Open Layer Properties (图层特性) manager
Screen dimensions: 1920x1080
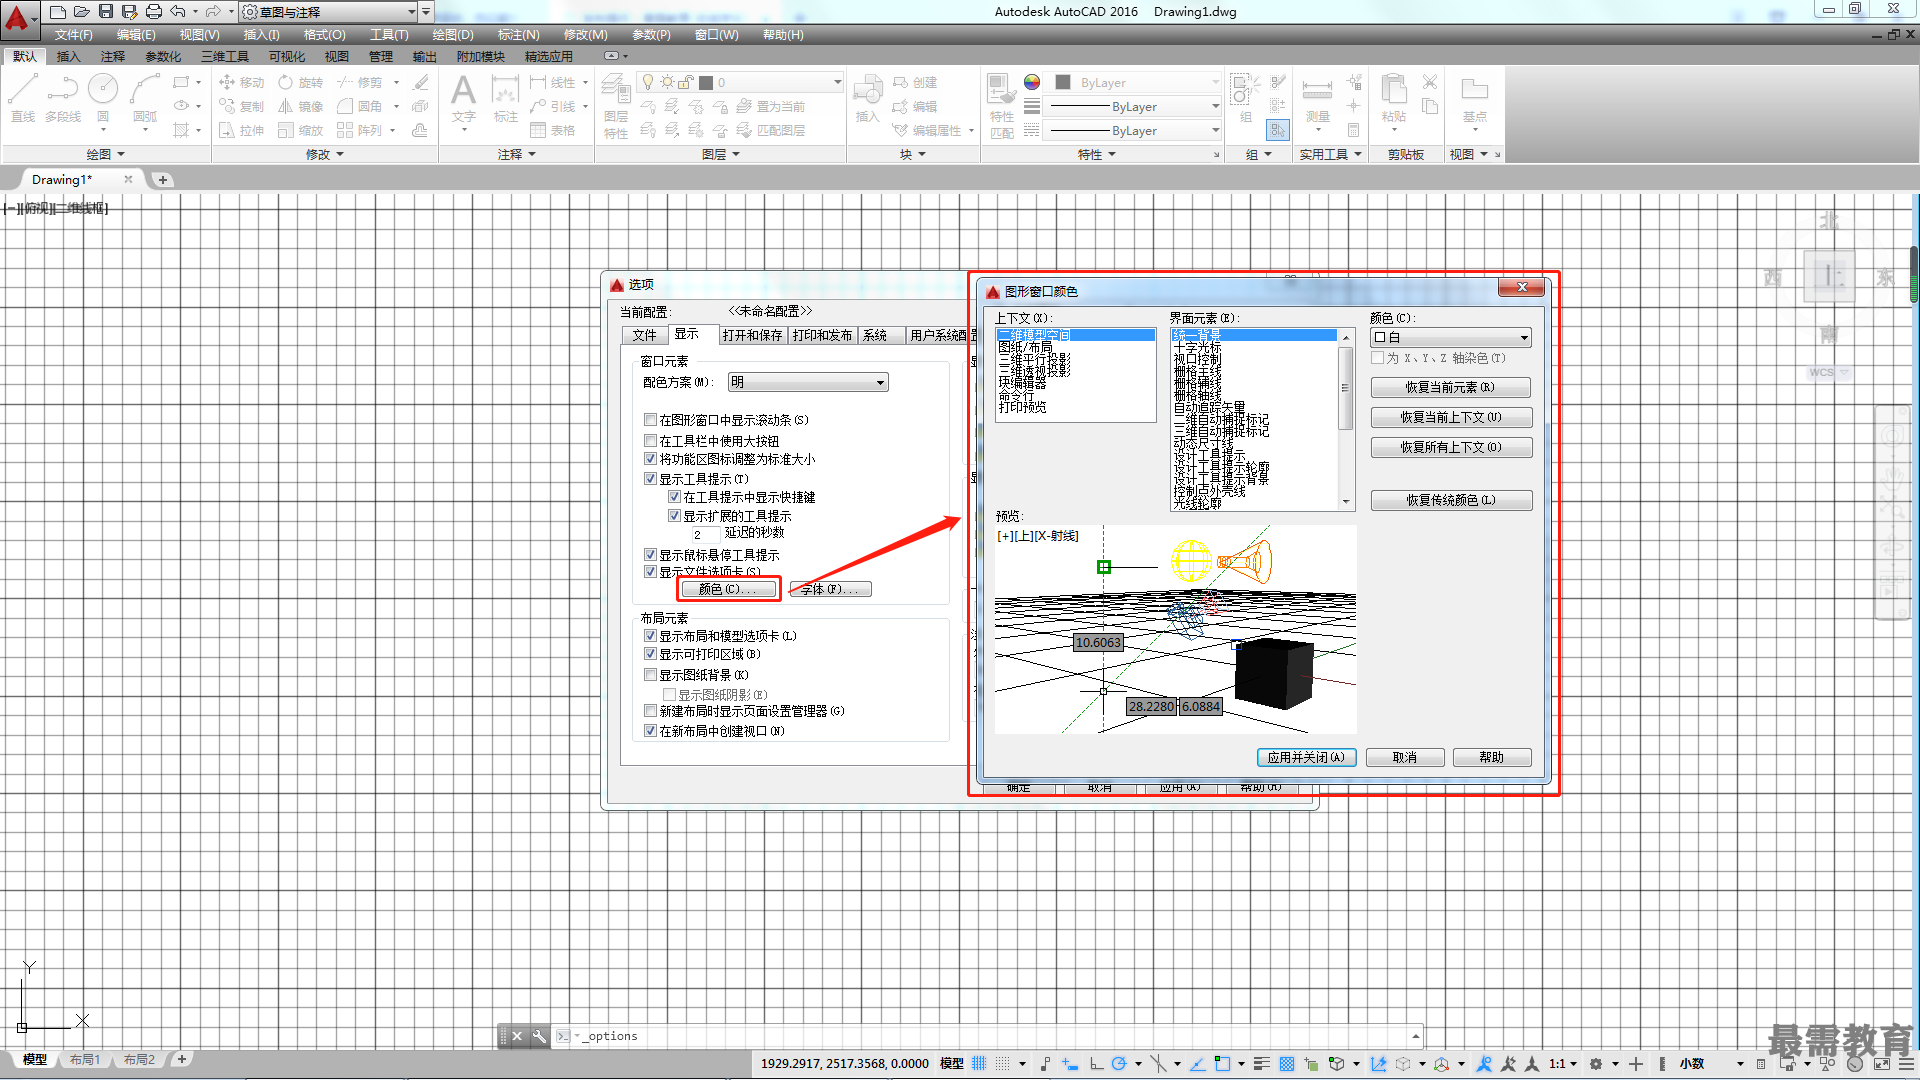(616, 106)
